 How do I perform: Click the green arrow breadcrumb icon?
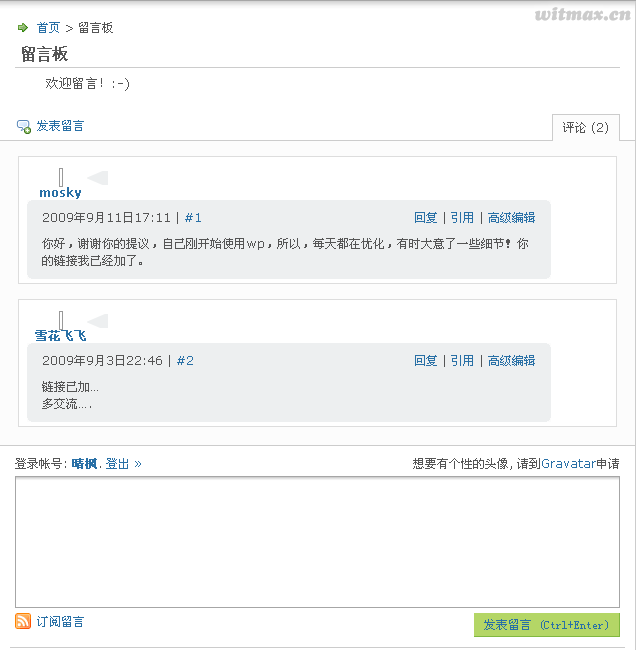tap(23, 28)
